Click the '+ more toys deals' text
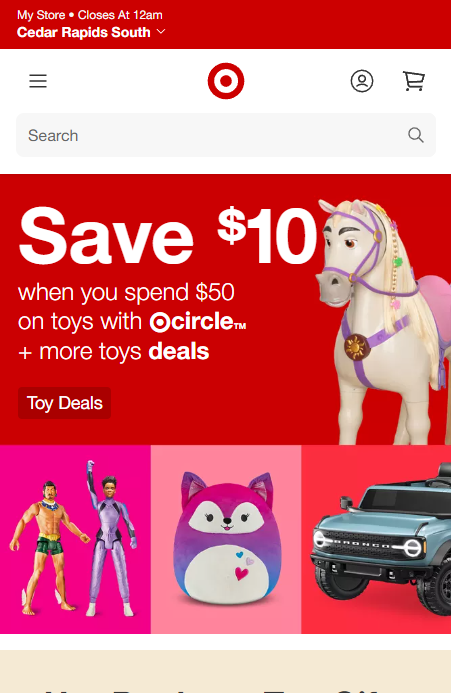 114,352
